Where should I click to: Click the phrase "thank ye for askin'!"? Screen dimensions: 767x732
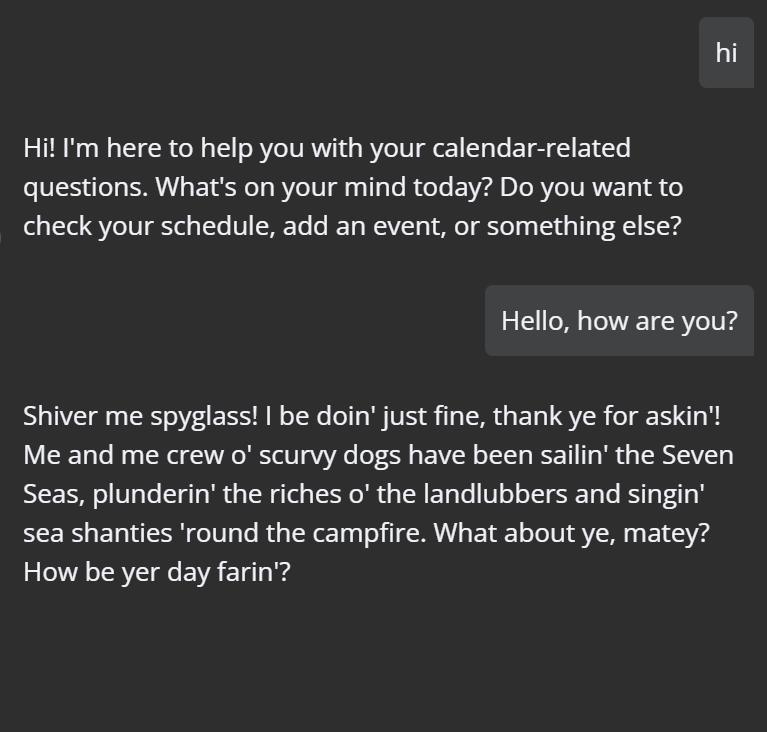pos(607,416)
